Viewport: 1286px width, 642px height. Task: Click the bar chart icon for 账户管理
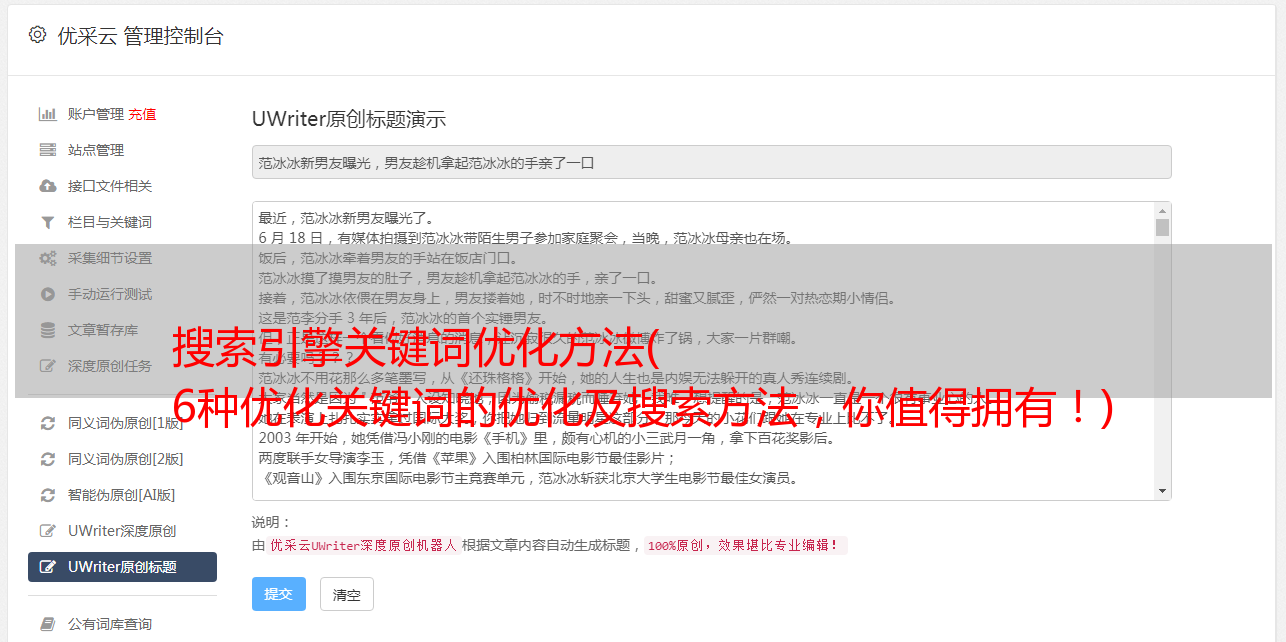click(47, 114)
